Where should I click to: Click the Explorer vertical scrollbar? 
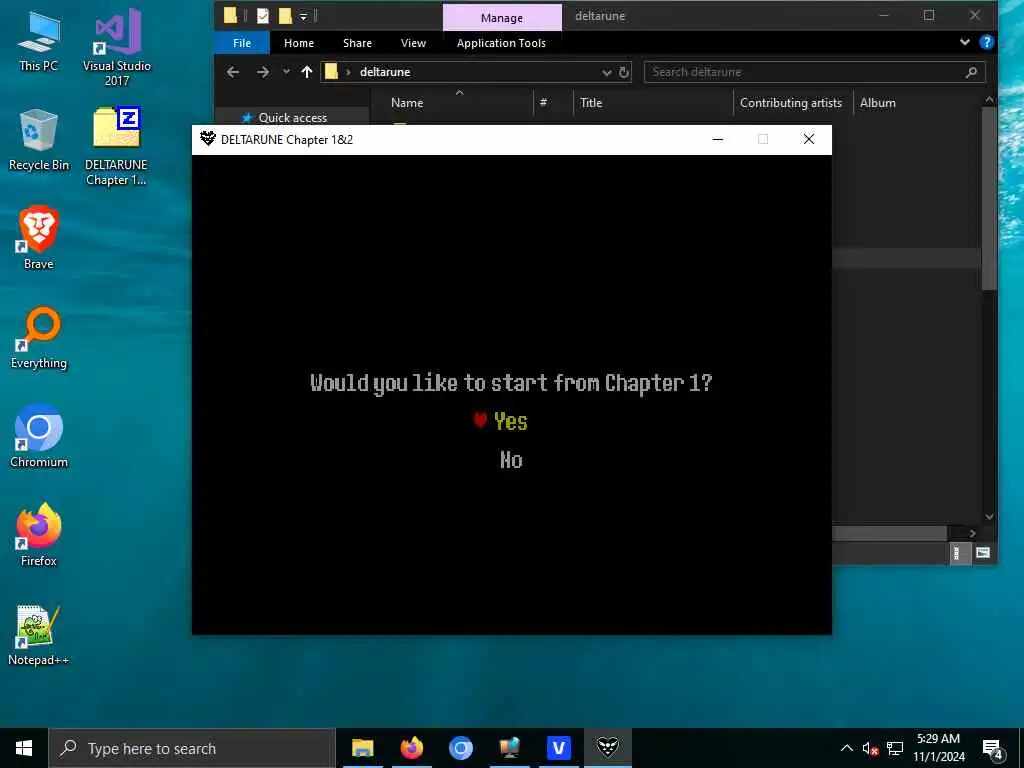pyautogui.click(x=989, y=199)
